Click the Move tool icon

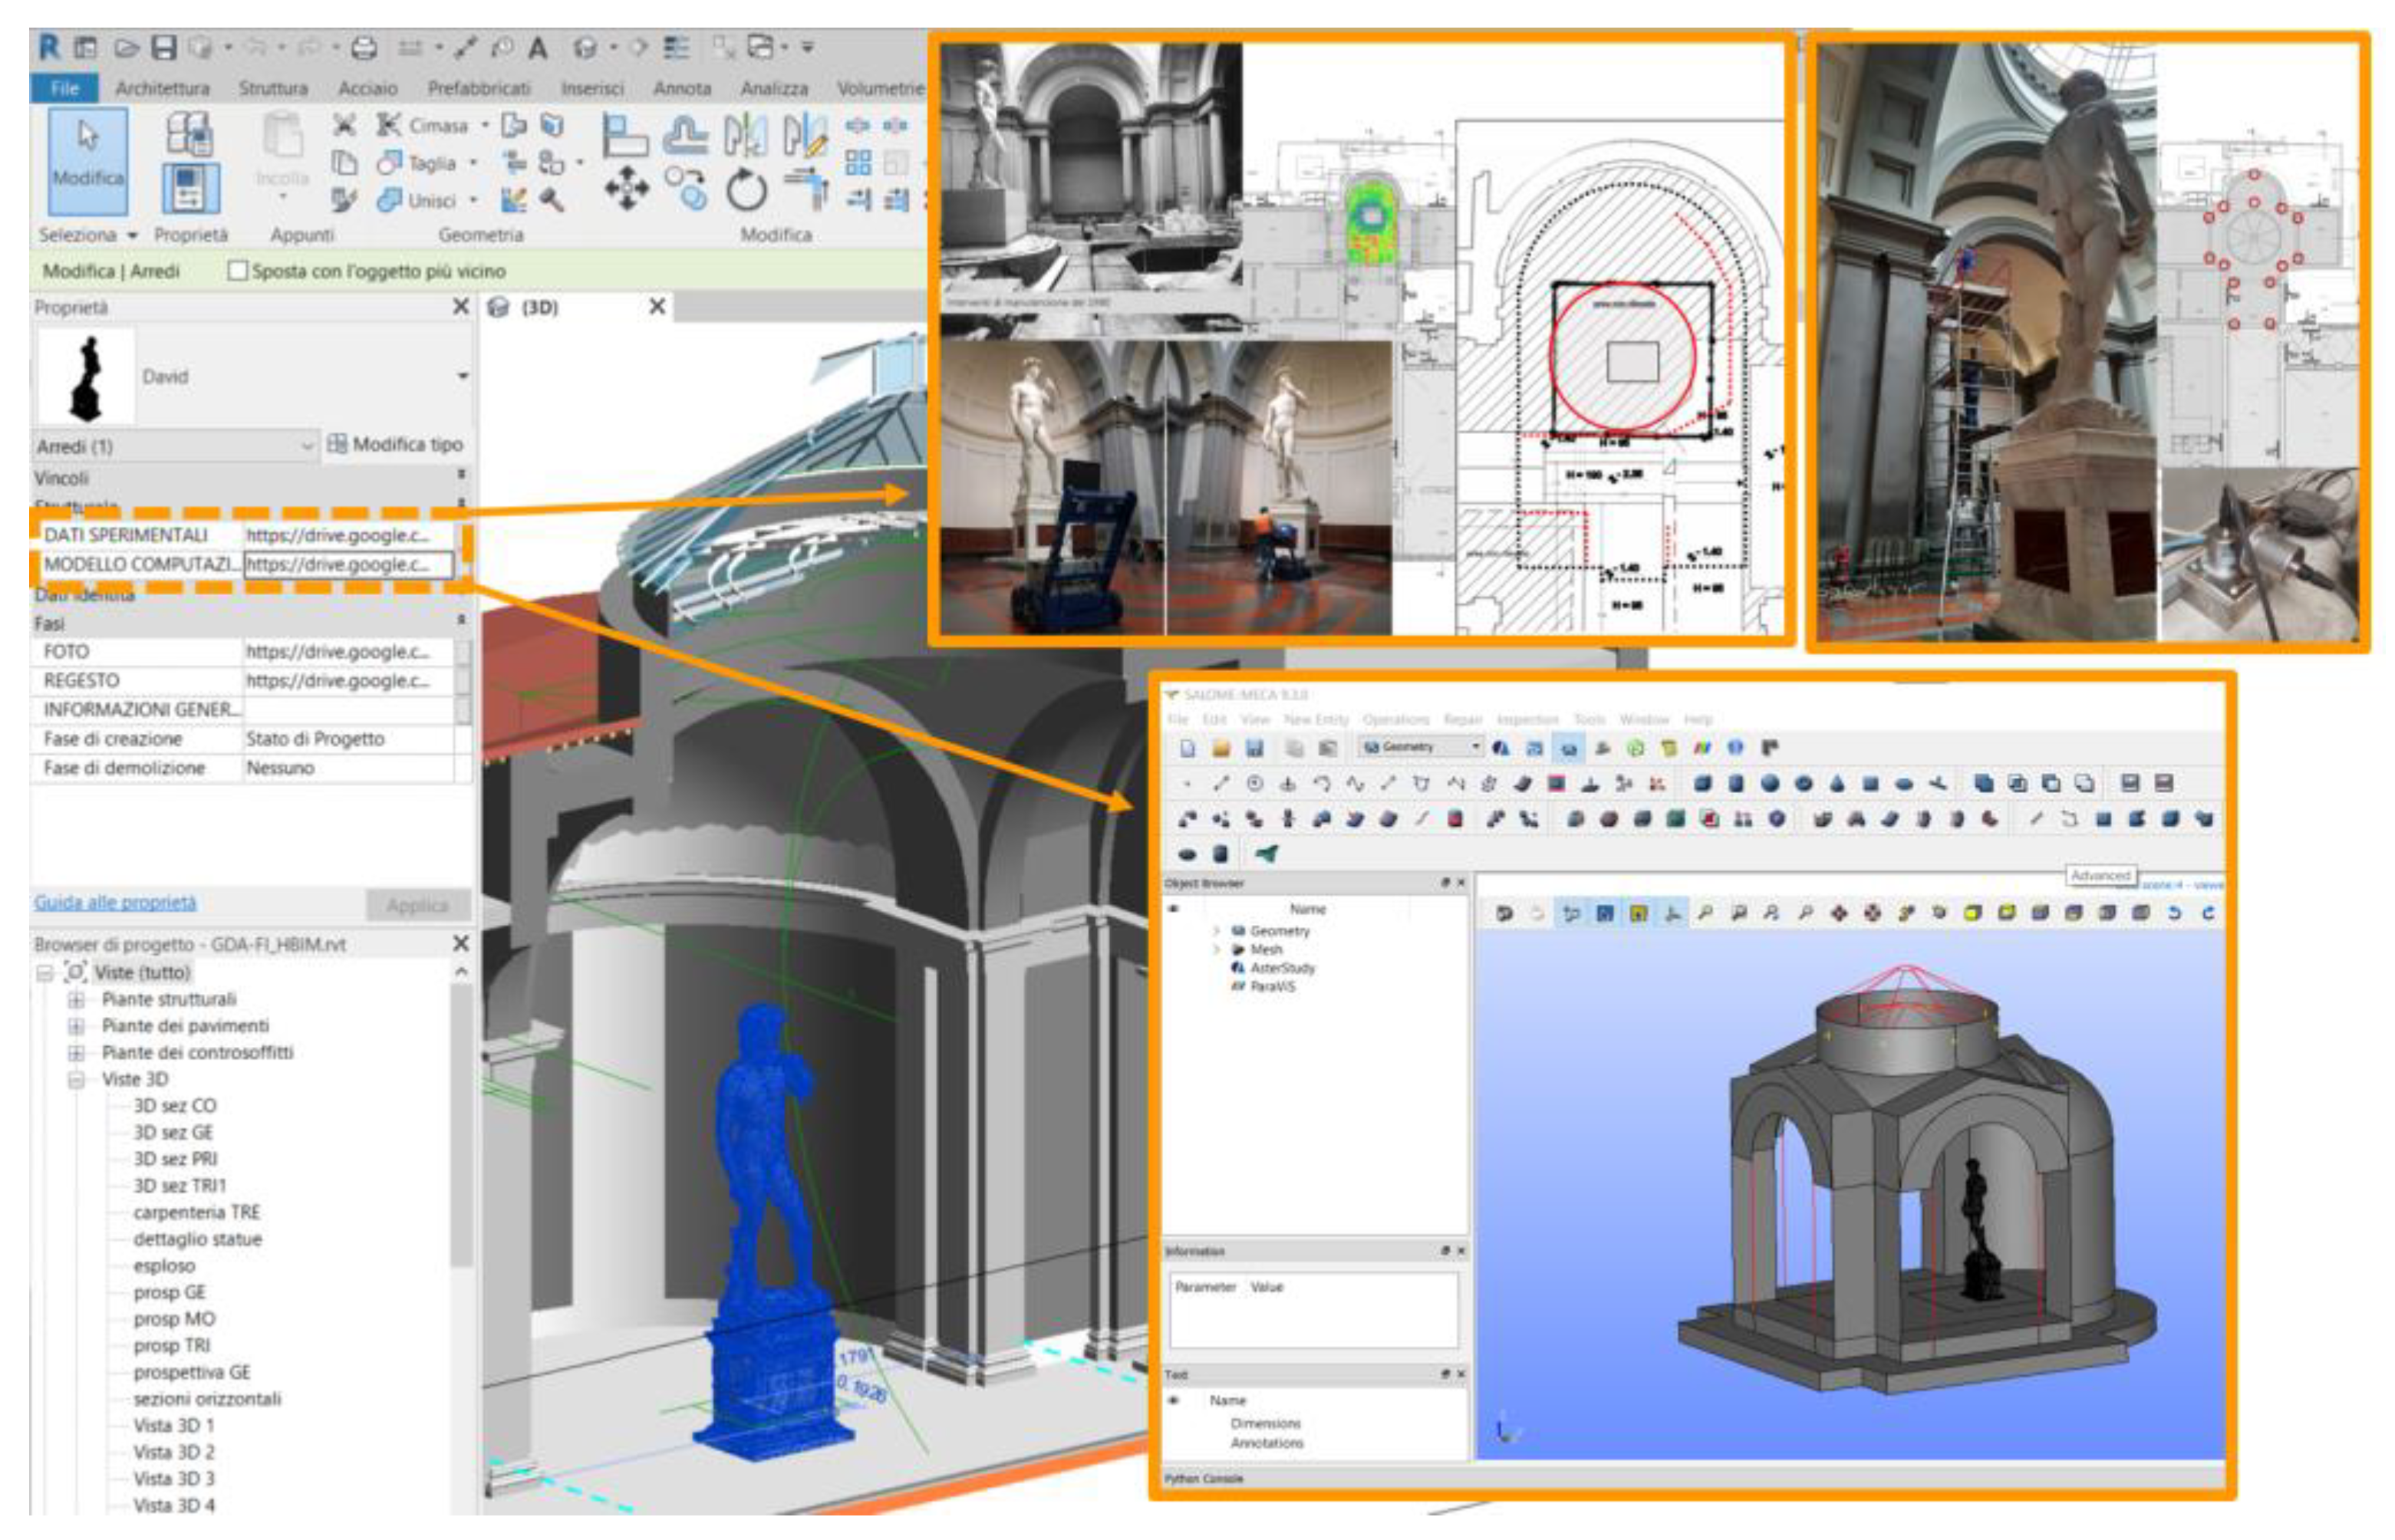coord(626,189)
